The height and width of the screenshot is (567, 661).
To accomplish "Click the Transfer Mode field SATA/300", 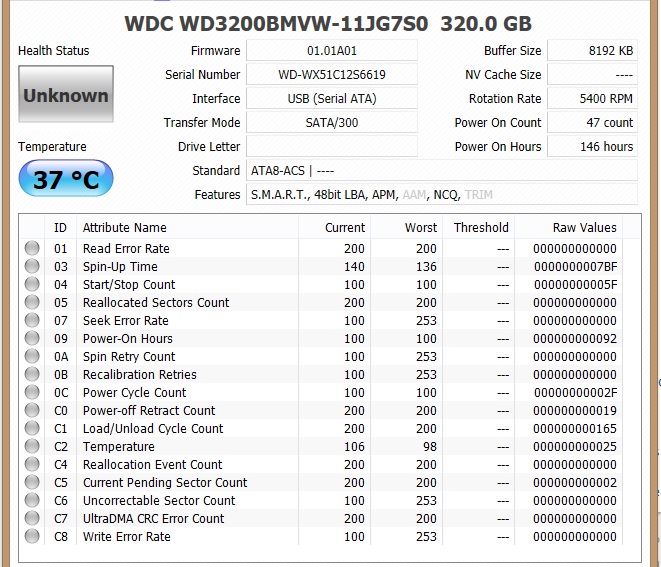I will click(332, 123).
